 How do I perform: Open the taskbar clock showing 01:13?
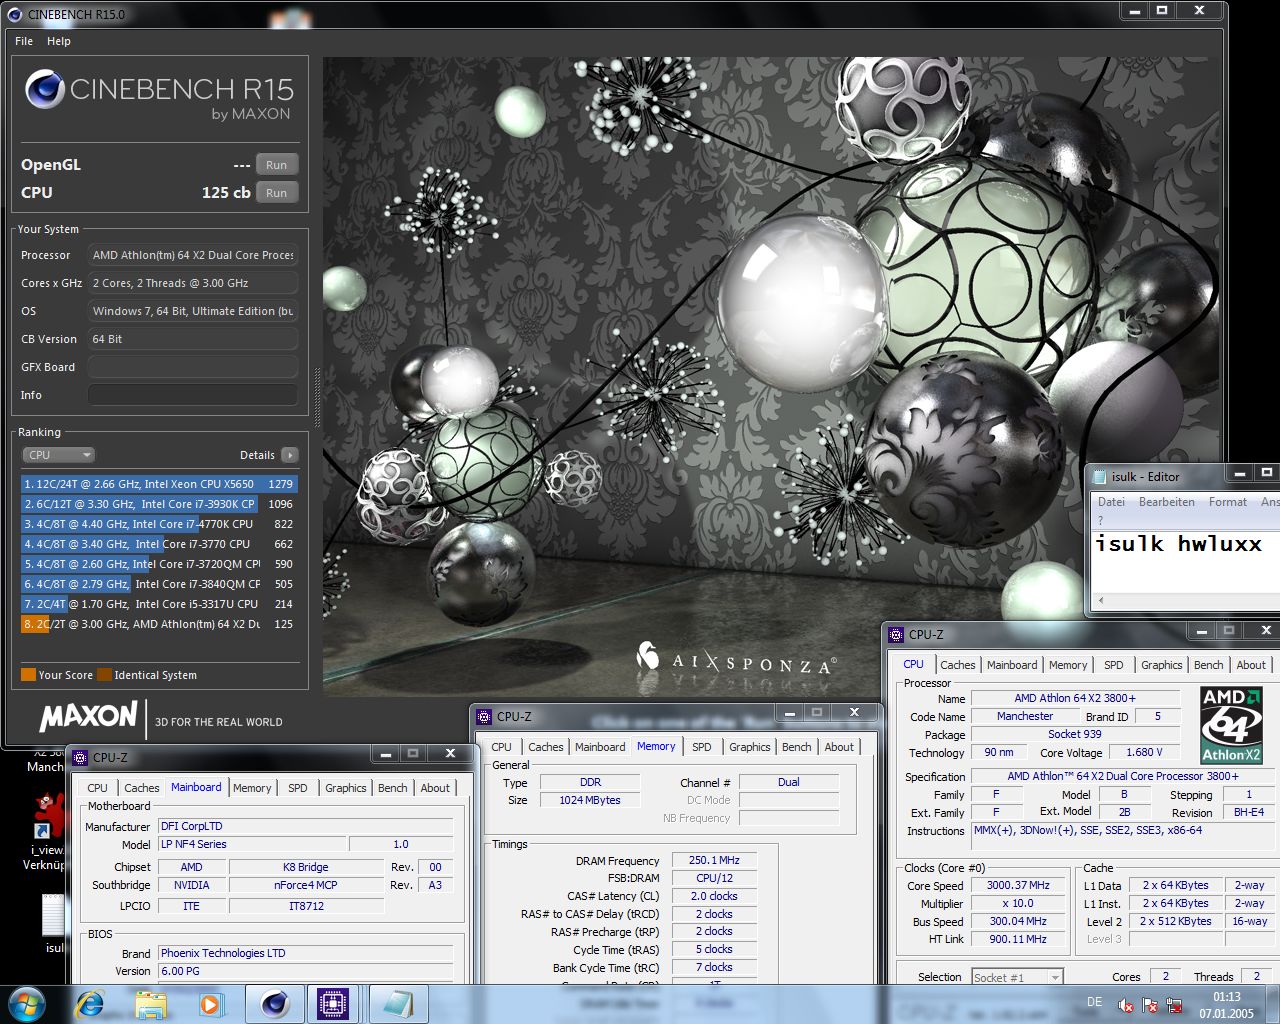(1227, 1005)
